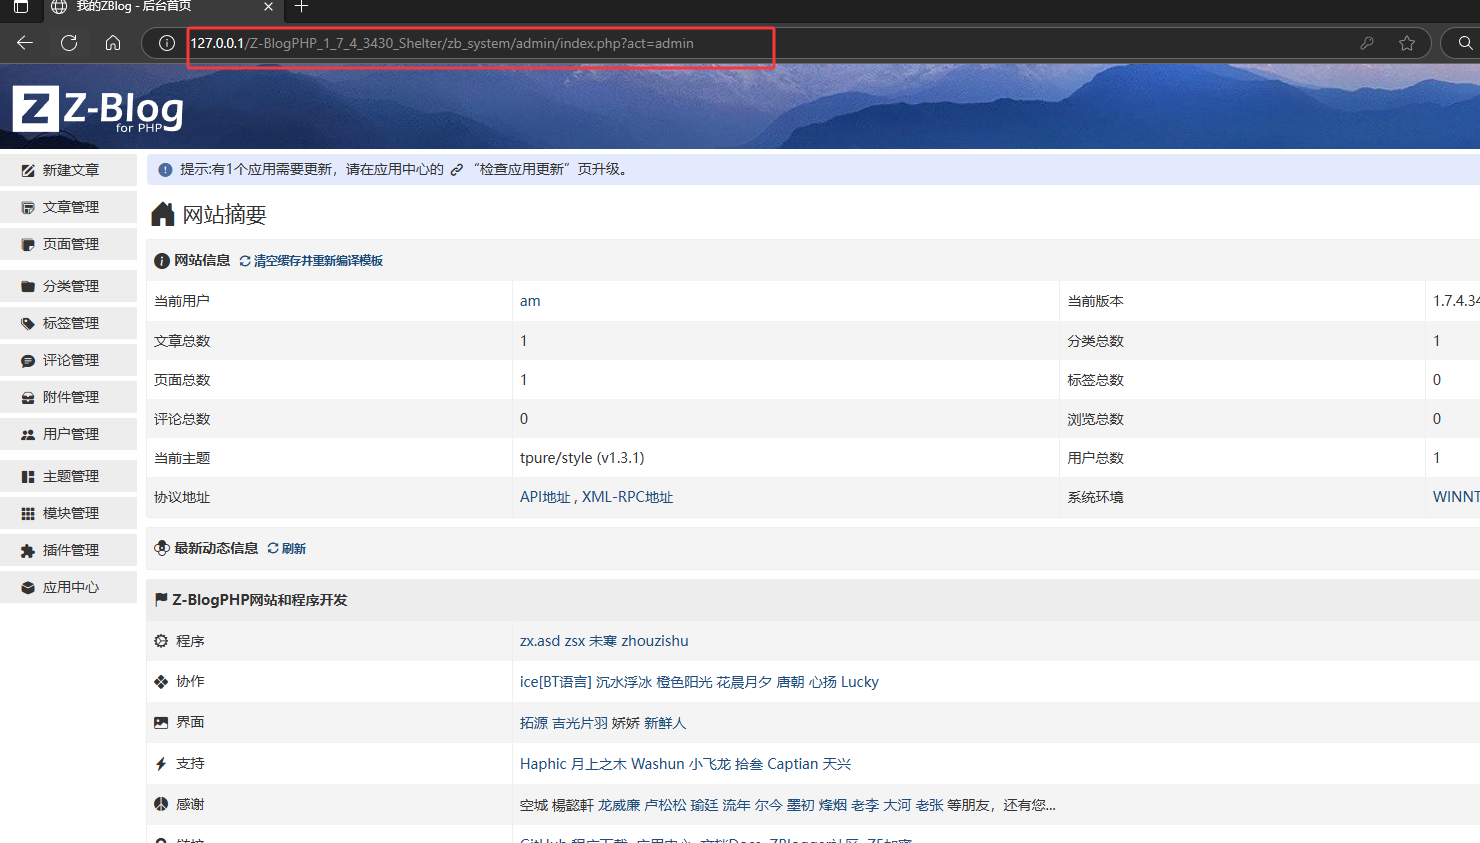The width and height of the screenshot is (1480, 843).
Task: Open a new browser tab with plus
Action: 301,7
